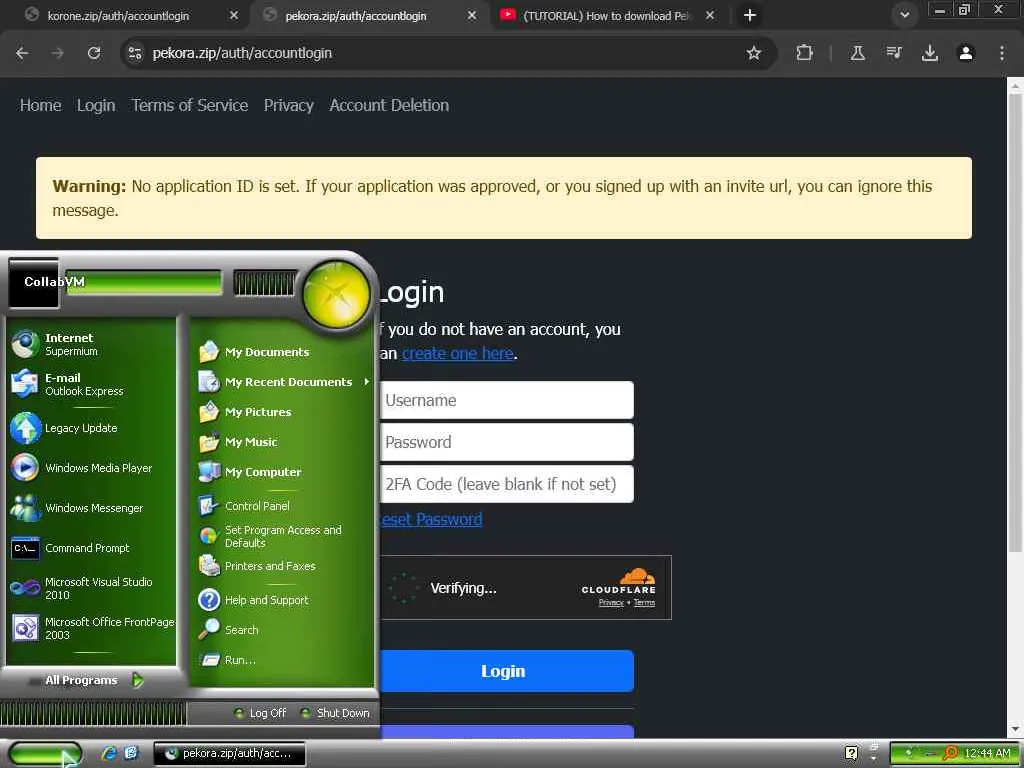The height and width of the screenshot is (768, 1024).
Task: Click the blue Login button
Action: pyautogui.click(x=507, y=671)
